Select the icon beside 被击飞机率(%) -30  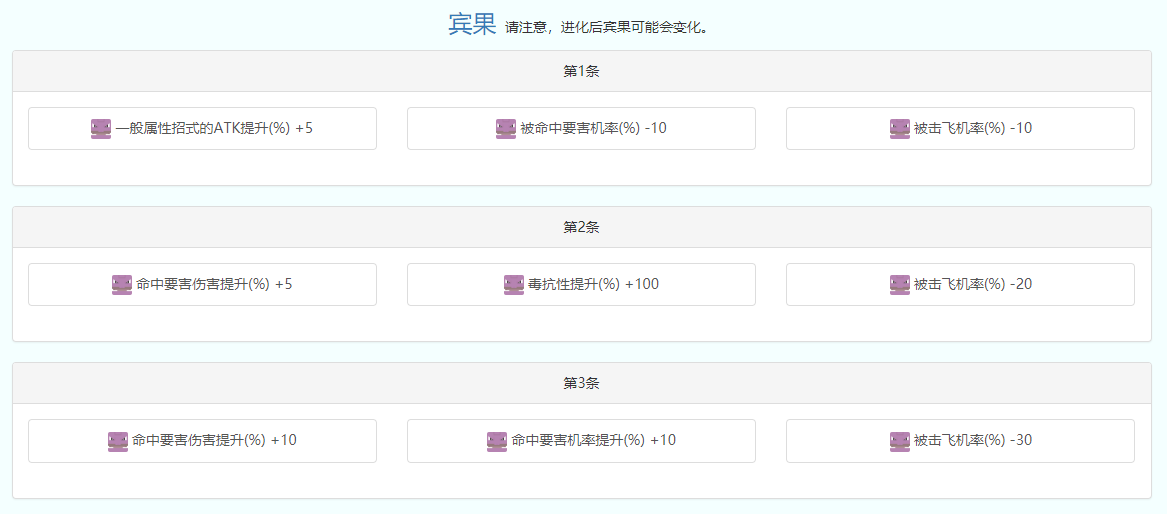[x=900, y=441]
